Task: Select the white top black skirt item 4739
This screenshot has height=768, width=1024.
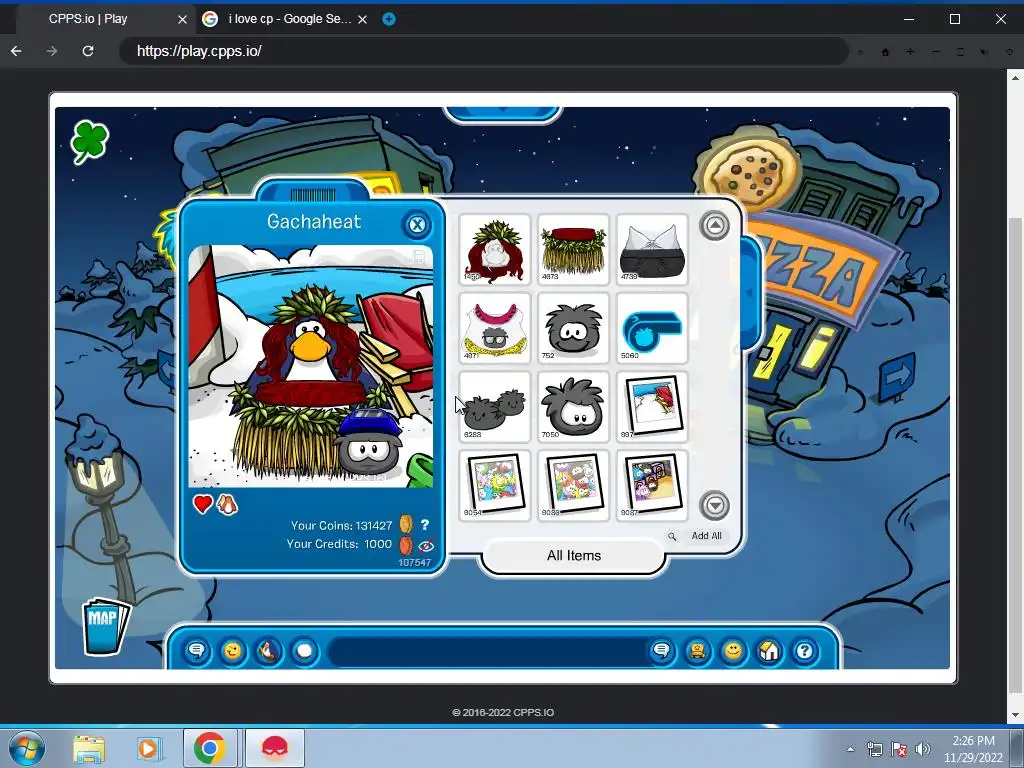Action: [652, 249]
